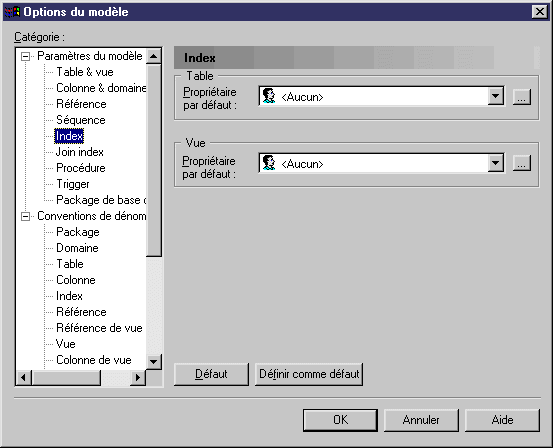553x448 pixels.
Task: Collapse the Conventions de dénomination node
Action: pyautogui.click(x=25, y=216)
